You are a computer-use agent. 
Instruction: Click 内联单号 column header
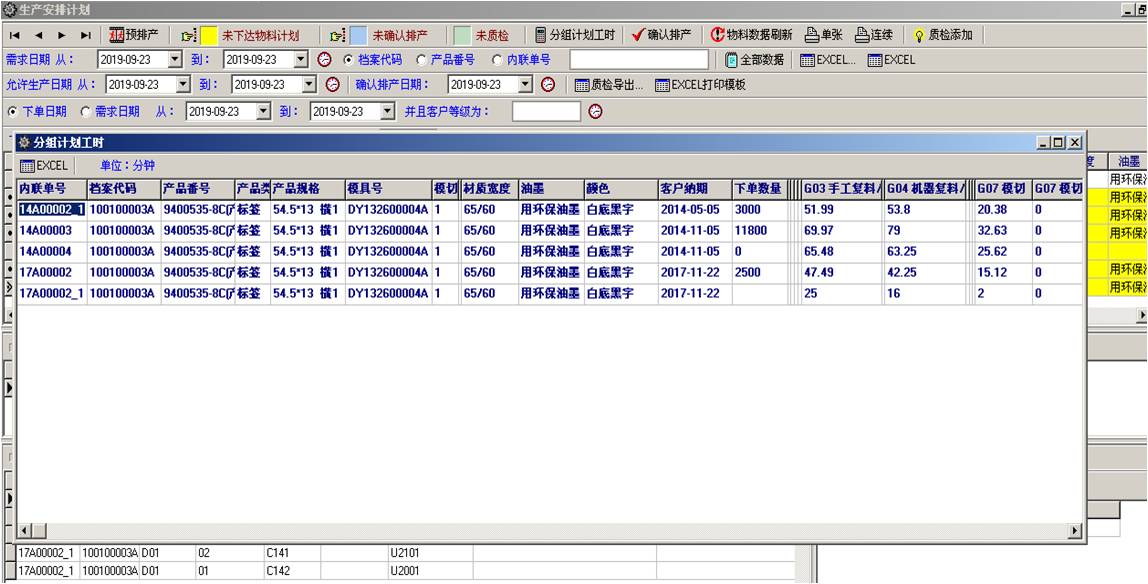tap(52, 188)
